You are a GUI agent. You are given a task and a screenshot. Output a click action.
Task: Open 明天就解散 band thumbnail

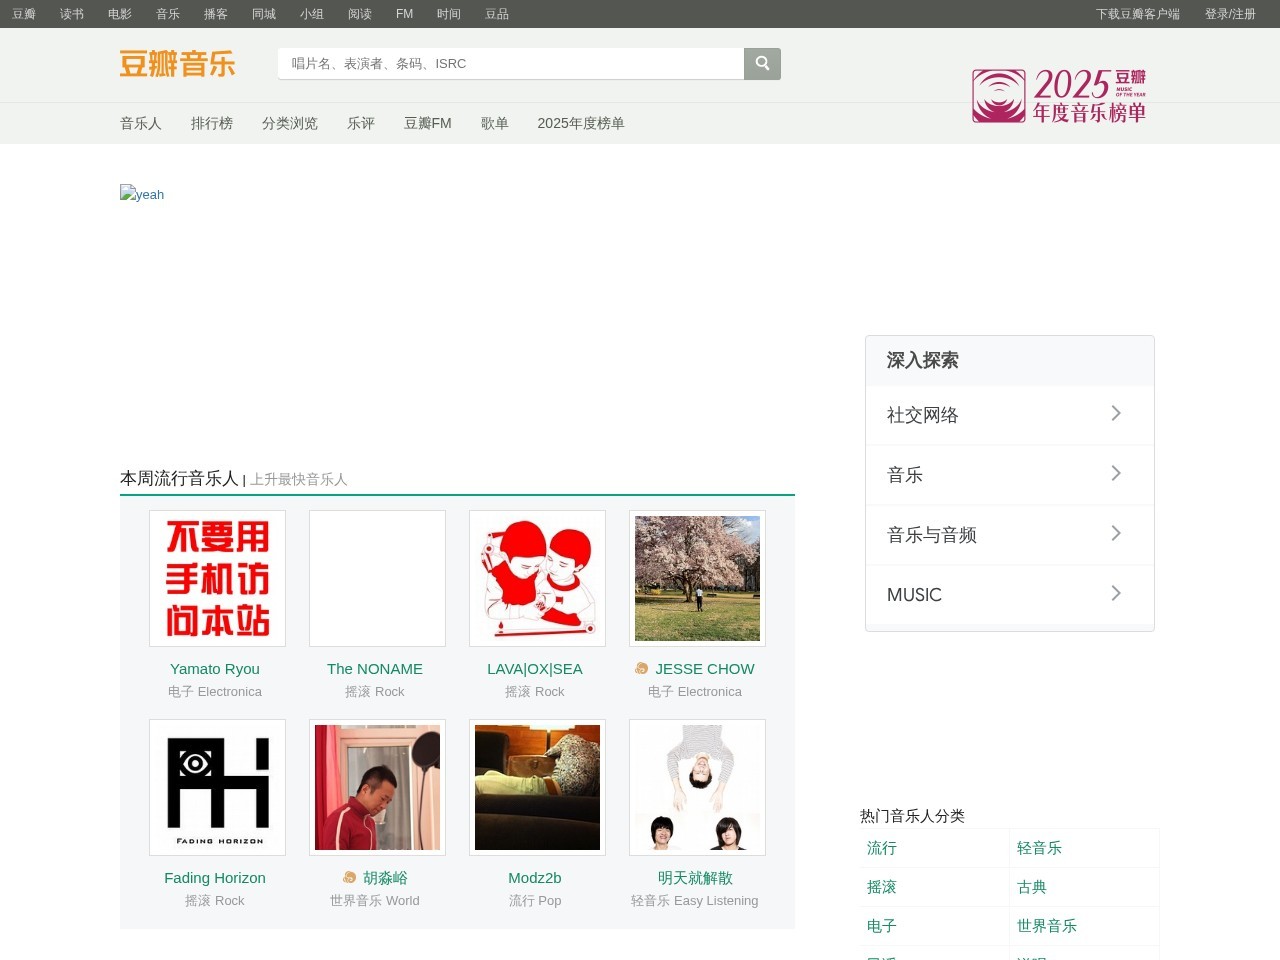pos(697,787)
